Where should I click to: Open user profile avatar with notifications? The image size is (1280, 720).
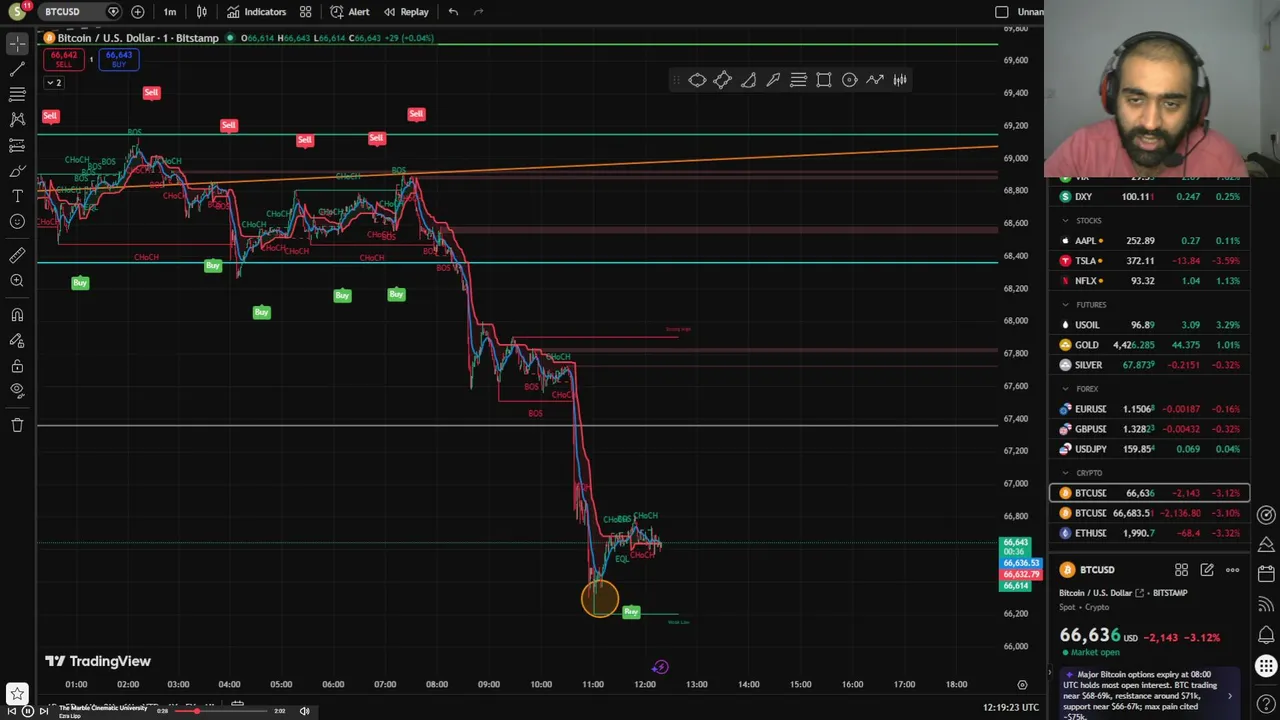[x=17, y=12]
